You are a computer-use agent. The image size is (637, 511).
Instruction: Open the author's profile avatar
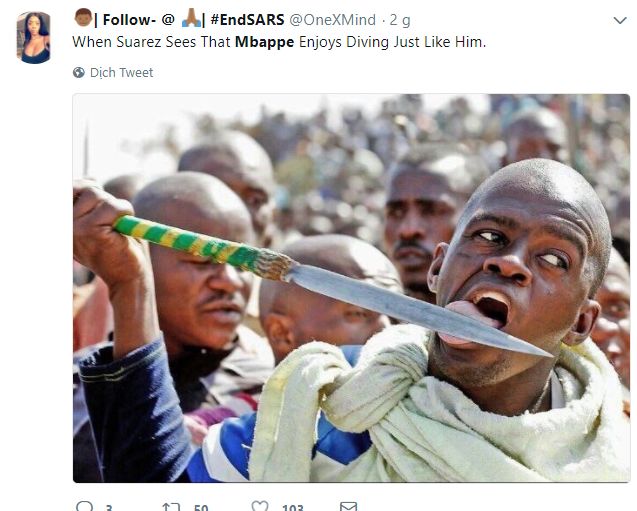(x=34, y=38)
